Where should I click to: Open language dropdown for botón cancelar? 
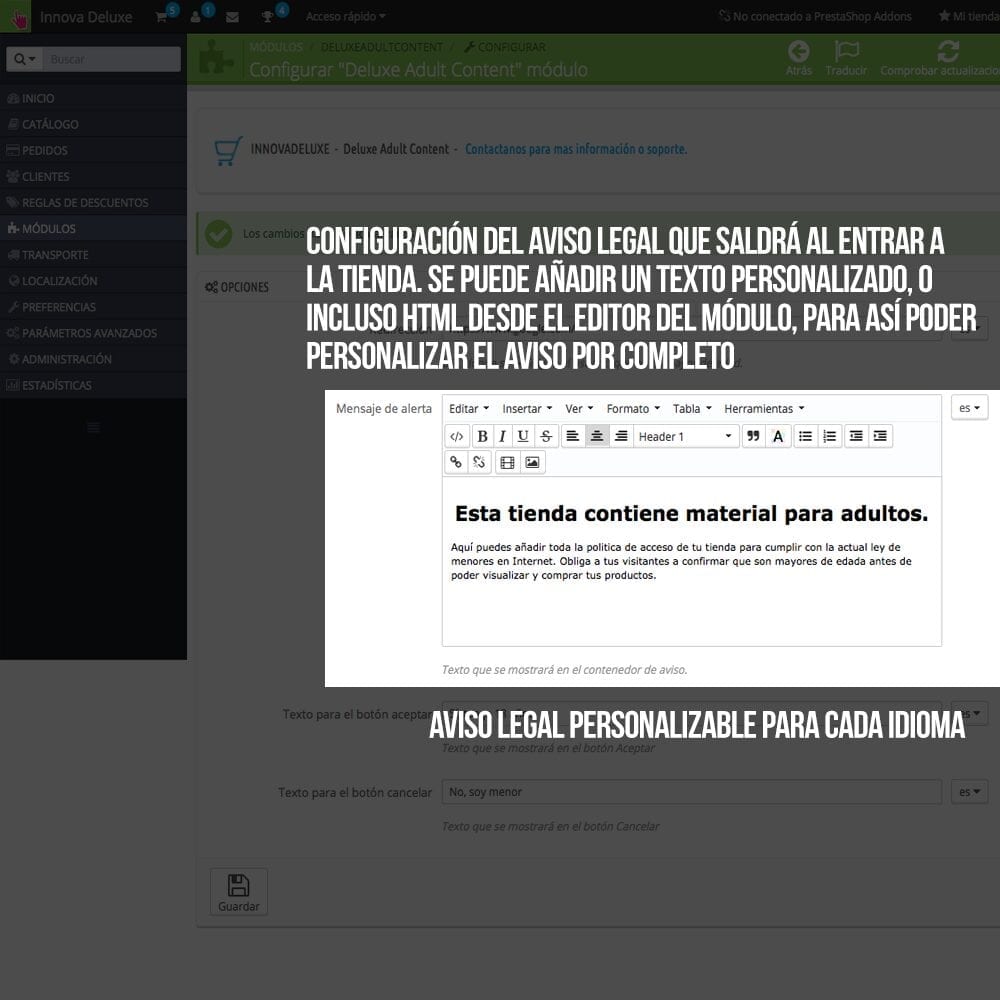click(x=969, y=791)
